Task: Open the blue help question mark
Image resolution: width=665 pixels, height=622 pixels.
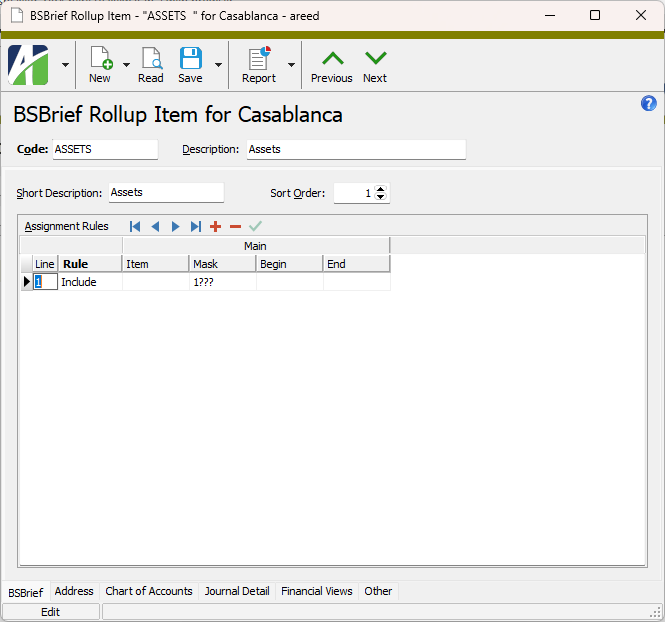Action: click(648, 104)
